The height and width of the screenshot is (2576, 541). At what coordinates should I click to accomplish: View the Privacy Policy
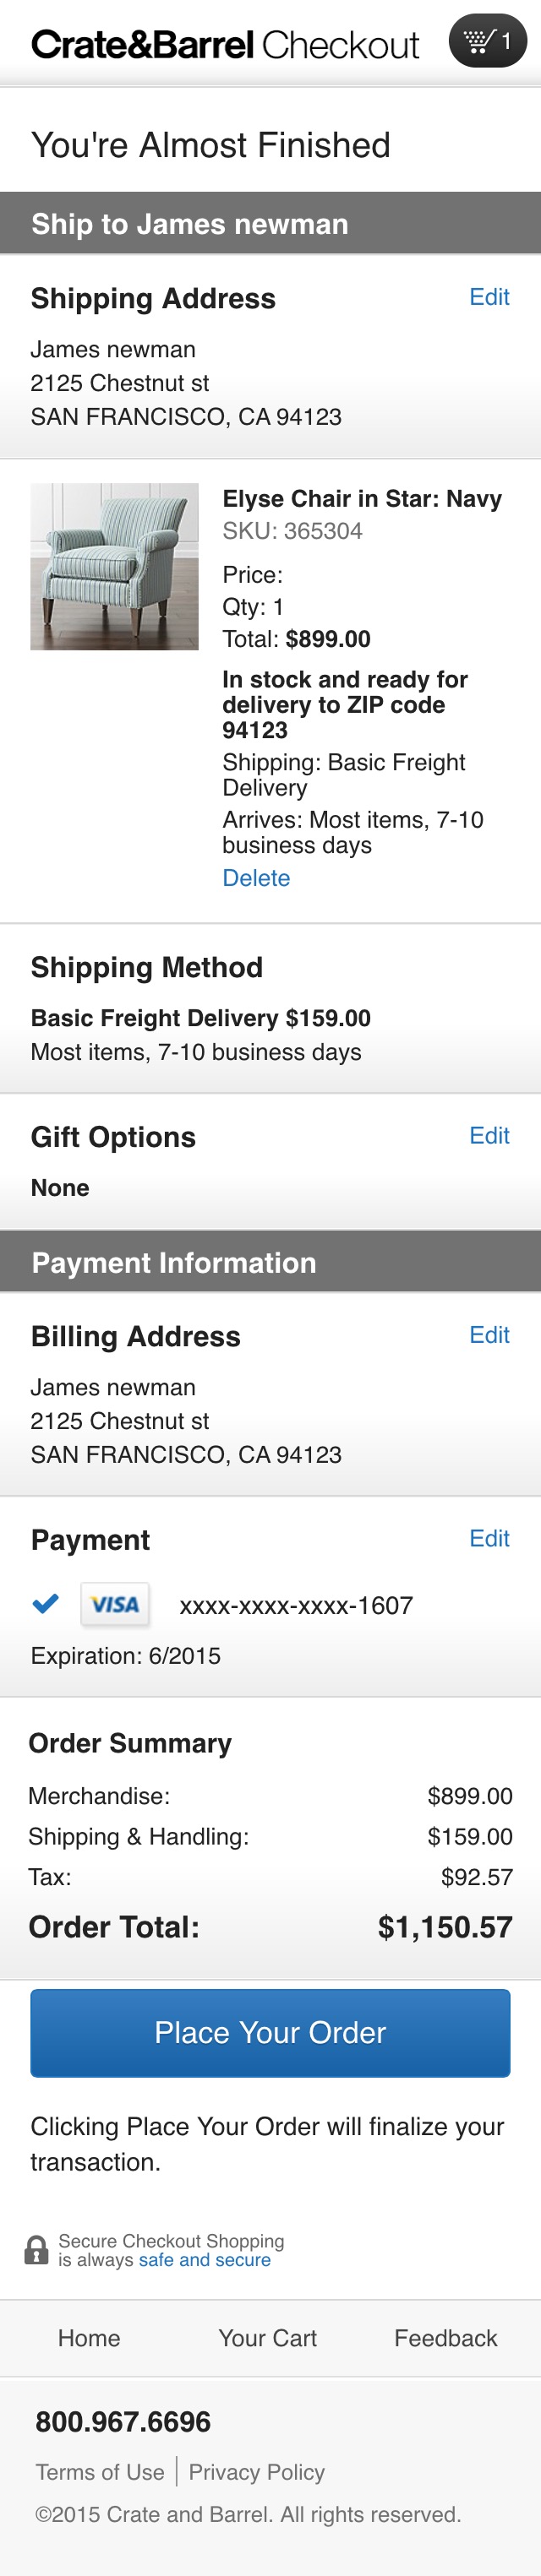point(257,2472)
